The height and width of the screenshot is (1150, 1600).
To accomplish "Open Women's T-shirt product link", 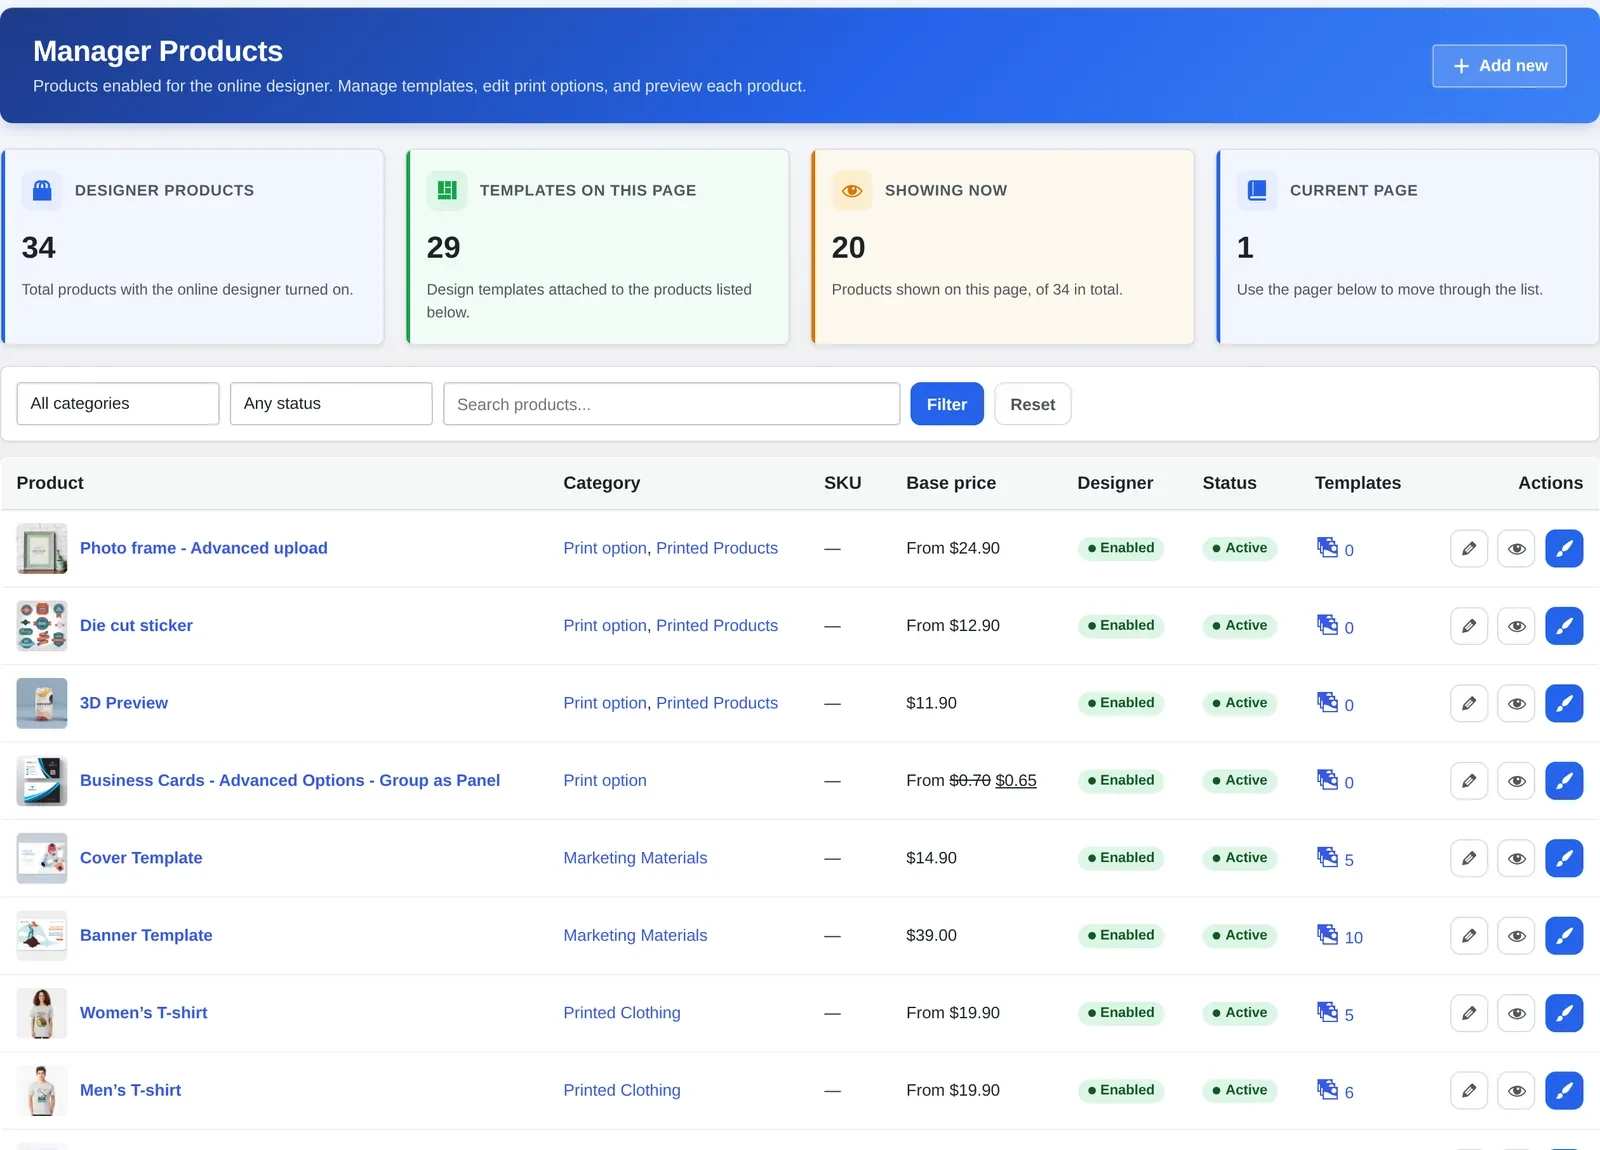I will click(x=144, y=1013).
